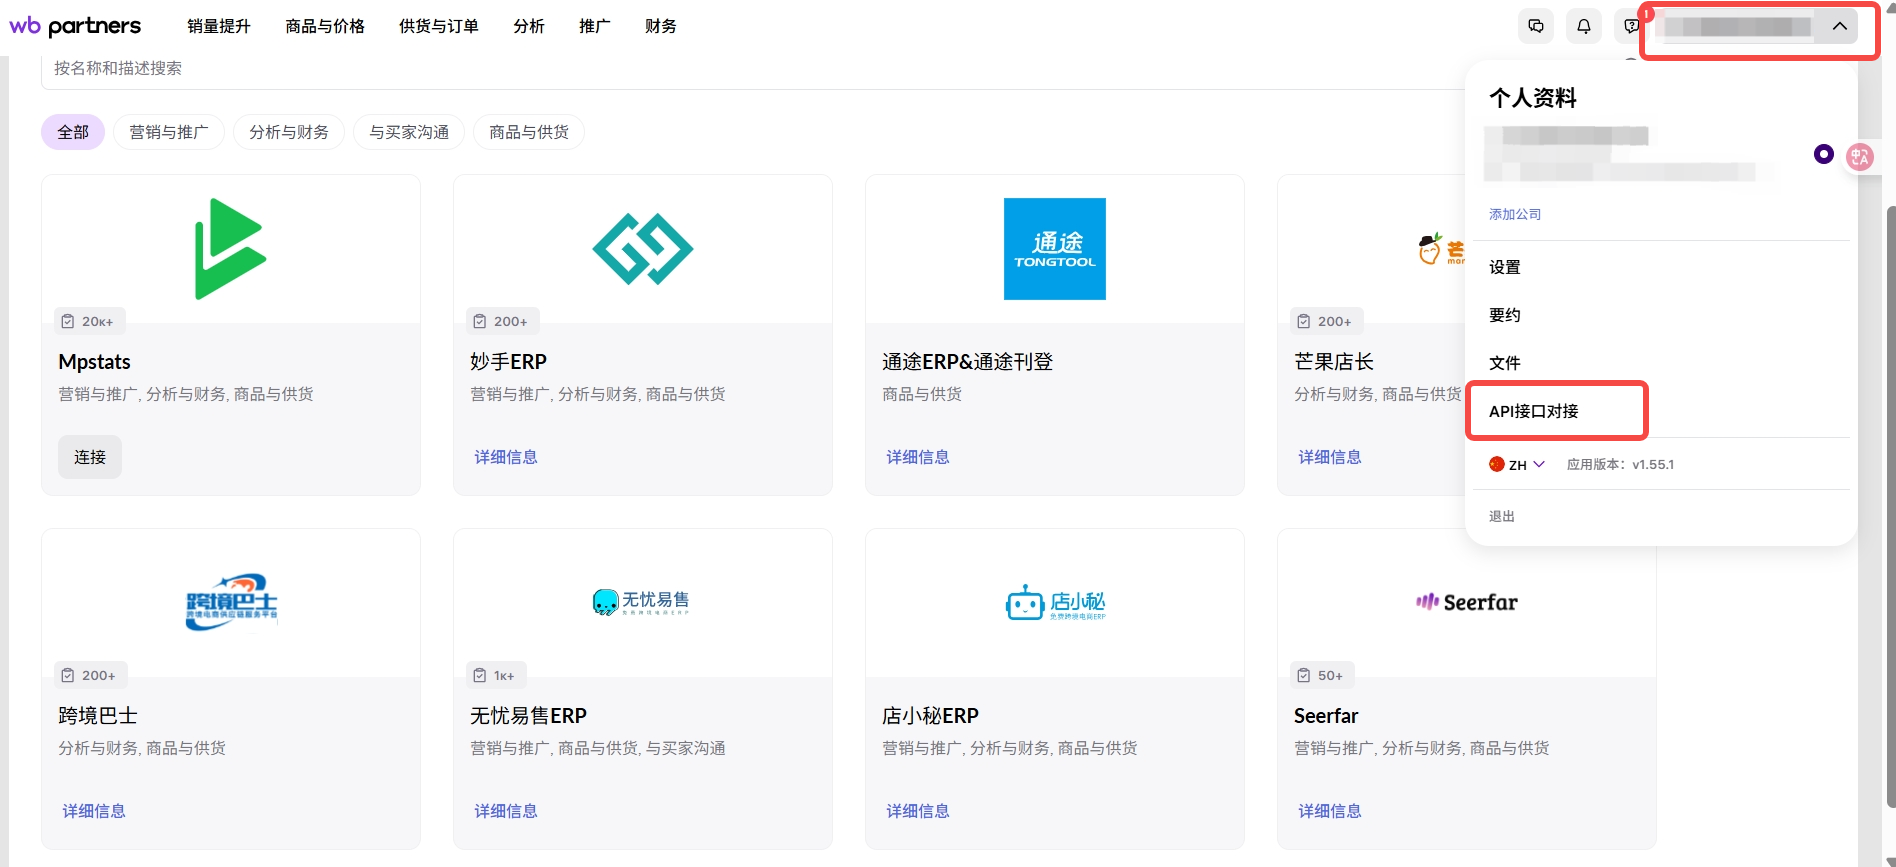The image size is (1896, 867).
Task: Open the notifications bell
Action: pos(1584,26)
